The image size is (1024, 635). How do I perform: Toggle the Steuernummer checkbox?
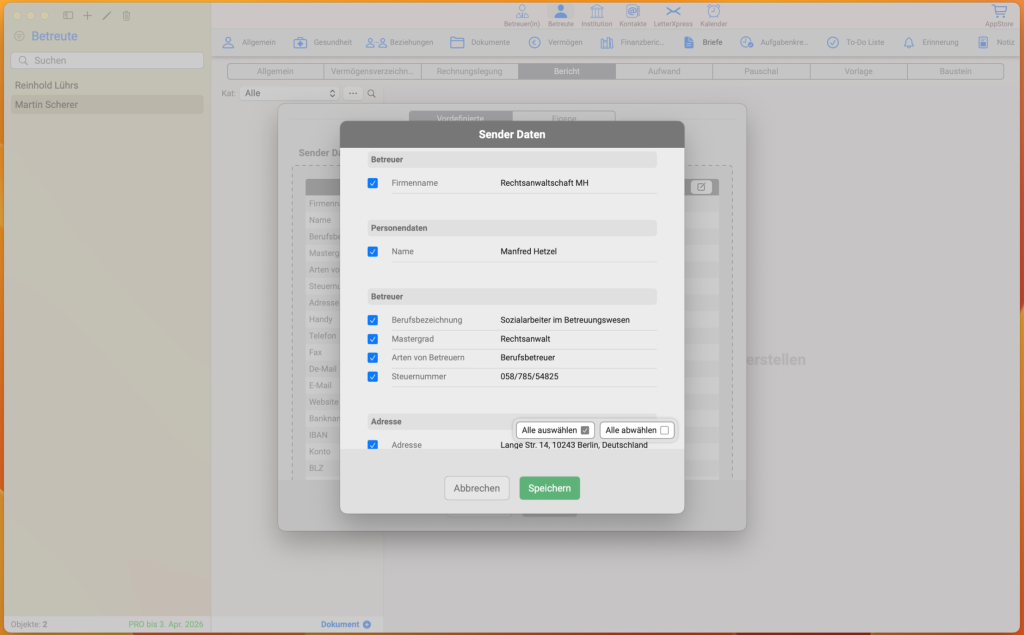[373, 377]
